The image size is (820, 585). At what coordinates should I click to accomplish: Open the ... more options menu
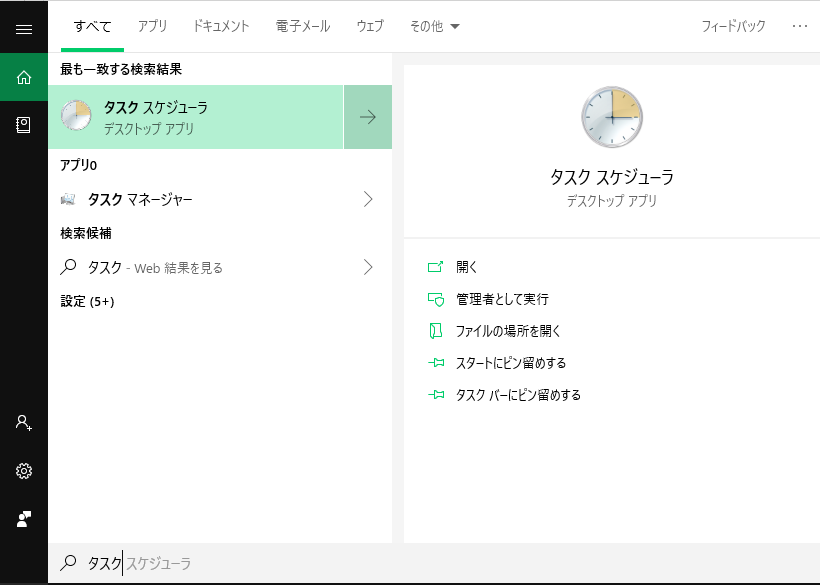coord(799,27)
